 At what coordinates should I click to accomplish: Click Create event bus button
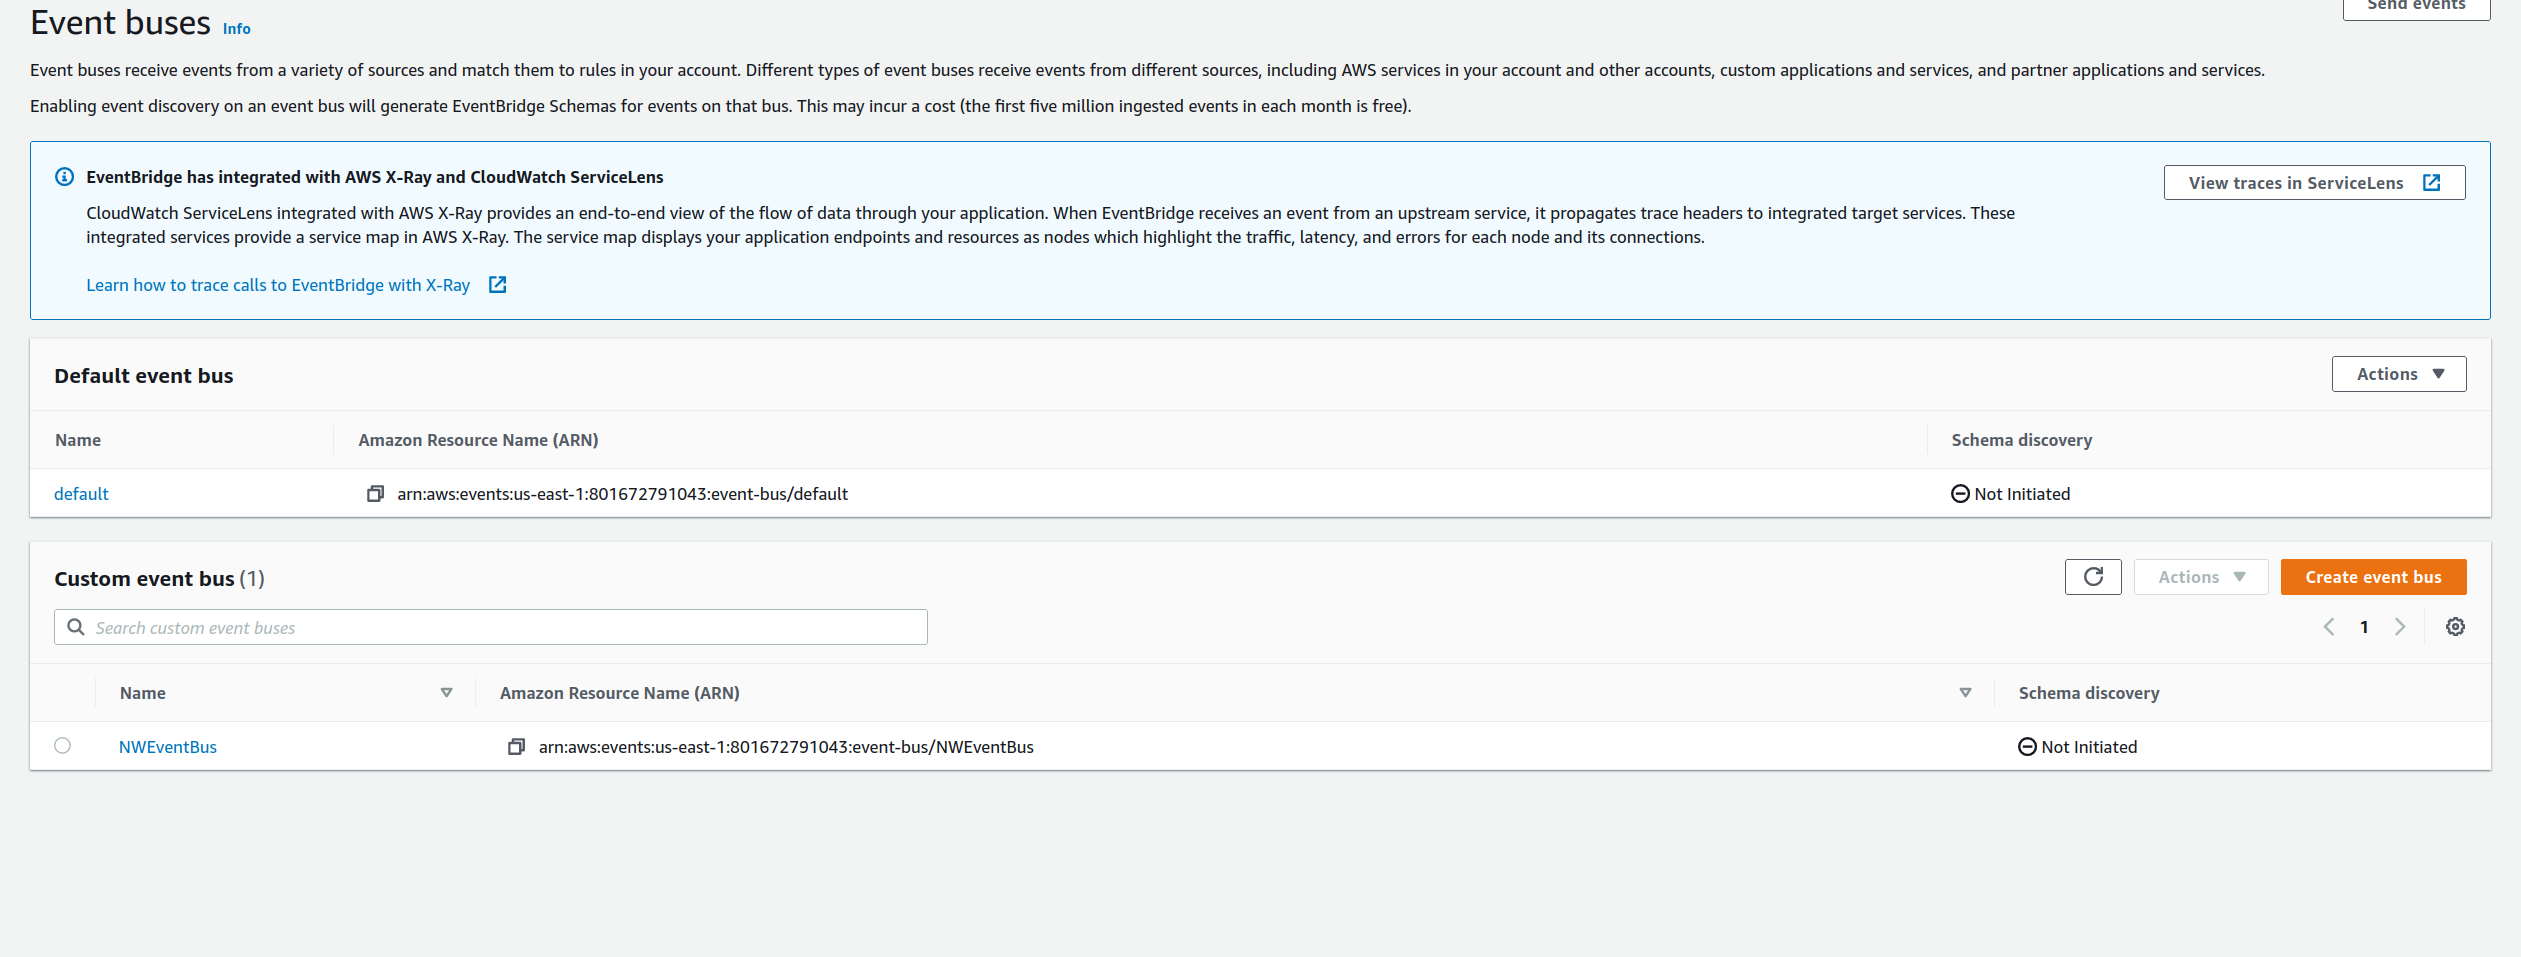click(2373, 577)
